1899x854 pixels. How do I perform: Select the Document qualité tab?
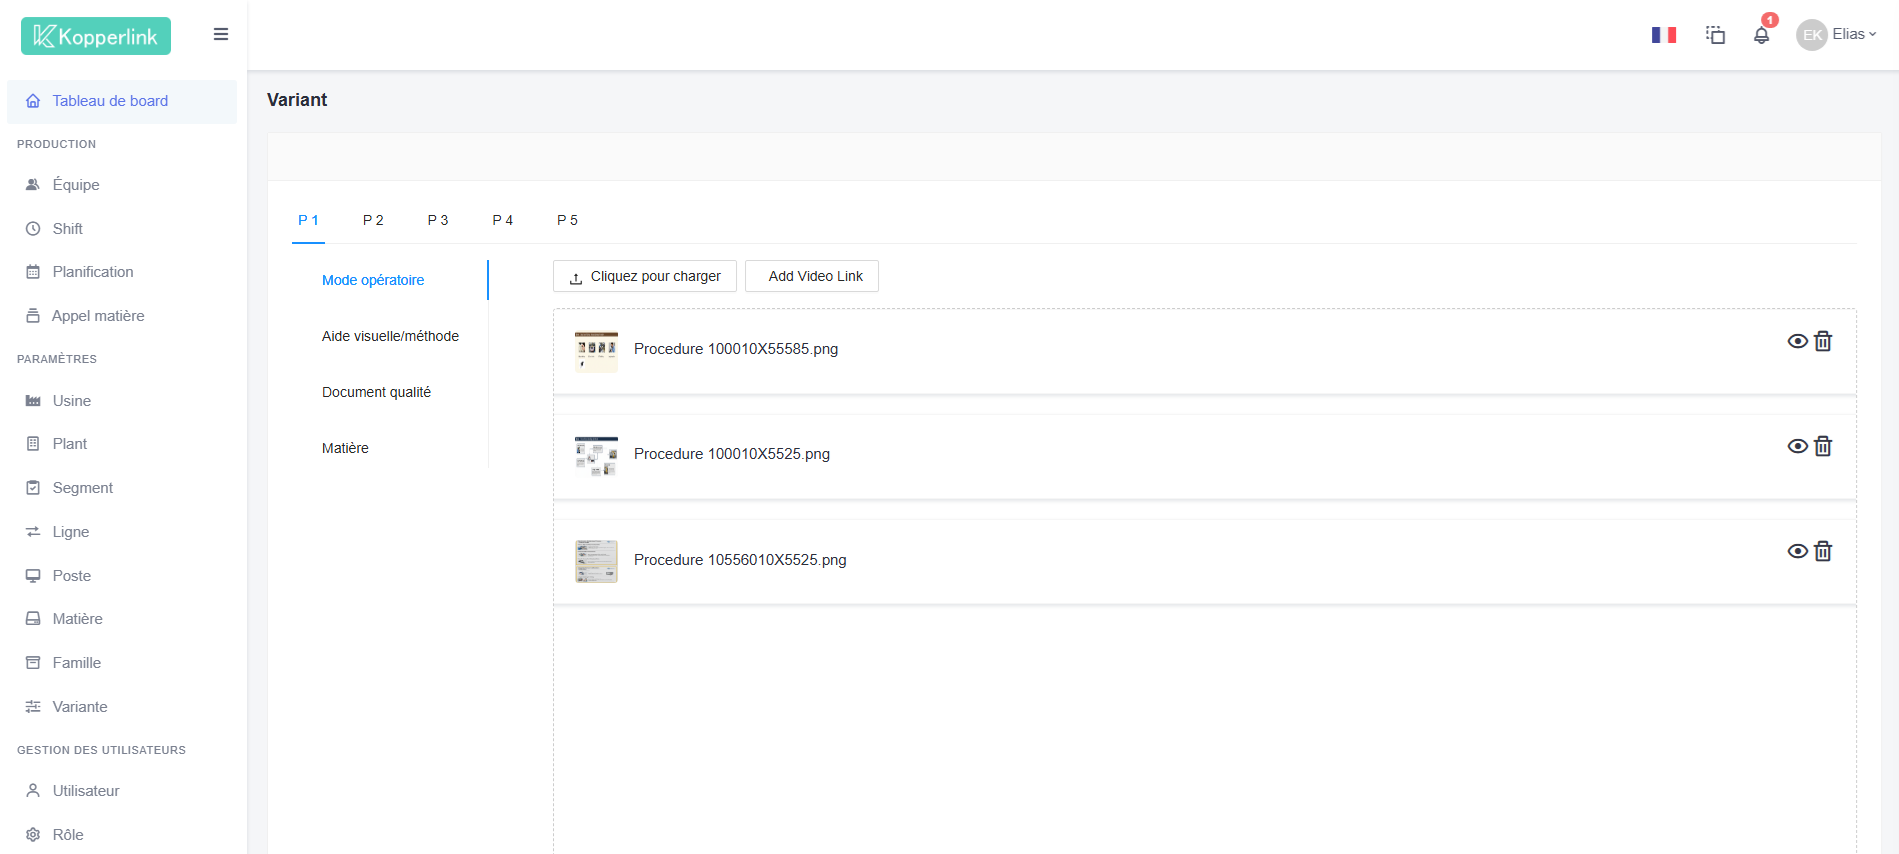pos(376,392)
